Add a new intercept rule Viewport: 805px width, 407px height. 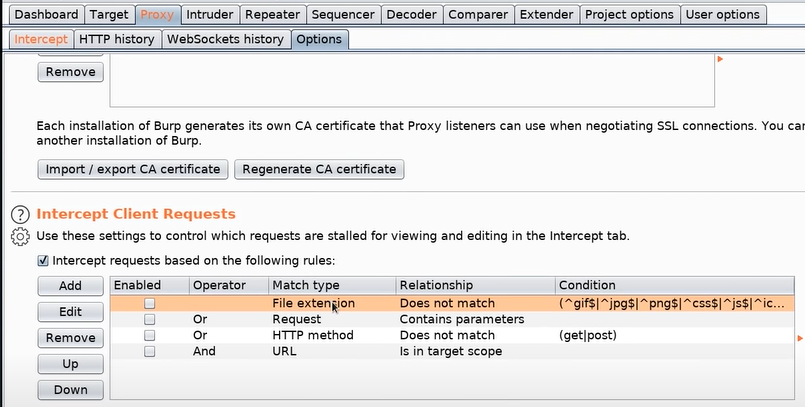70,286
